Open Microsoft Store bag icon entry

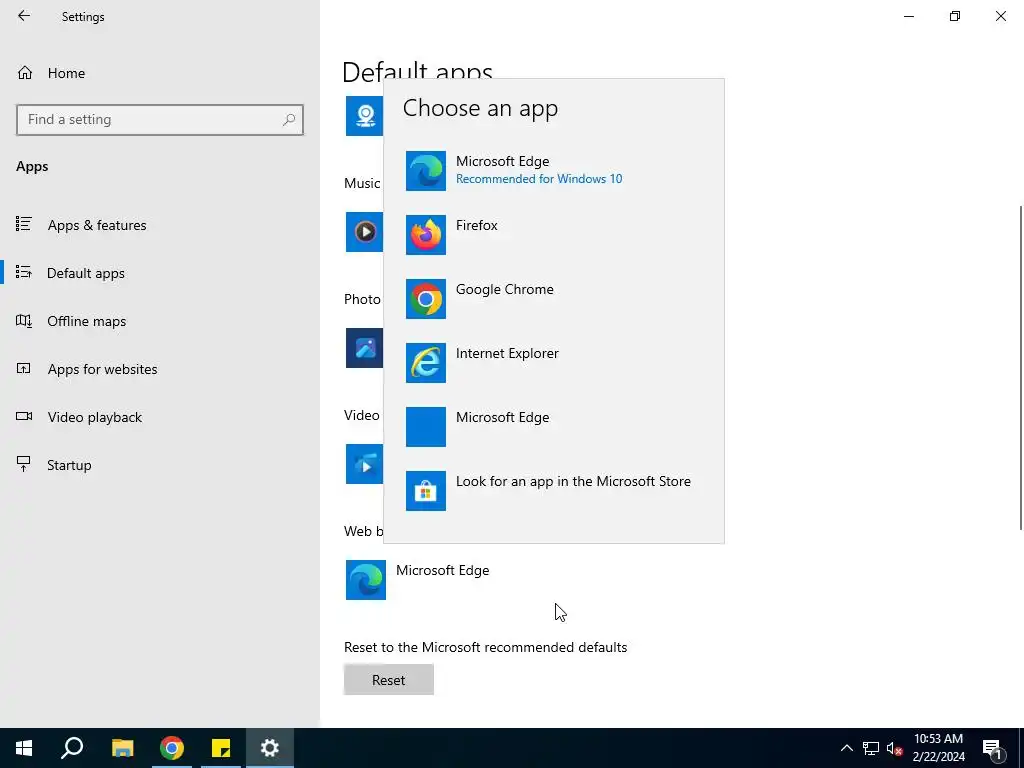tap(426, 491)
